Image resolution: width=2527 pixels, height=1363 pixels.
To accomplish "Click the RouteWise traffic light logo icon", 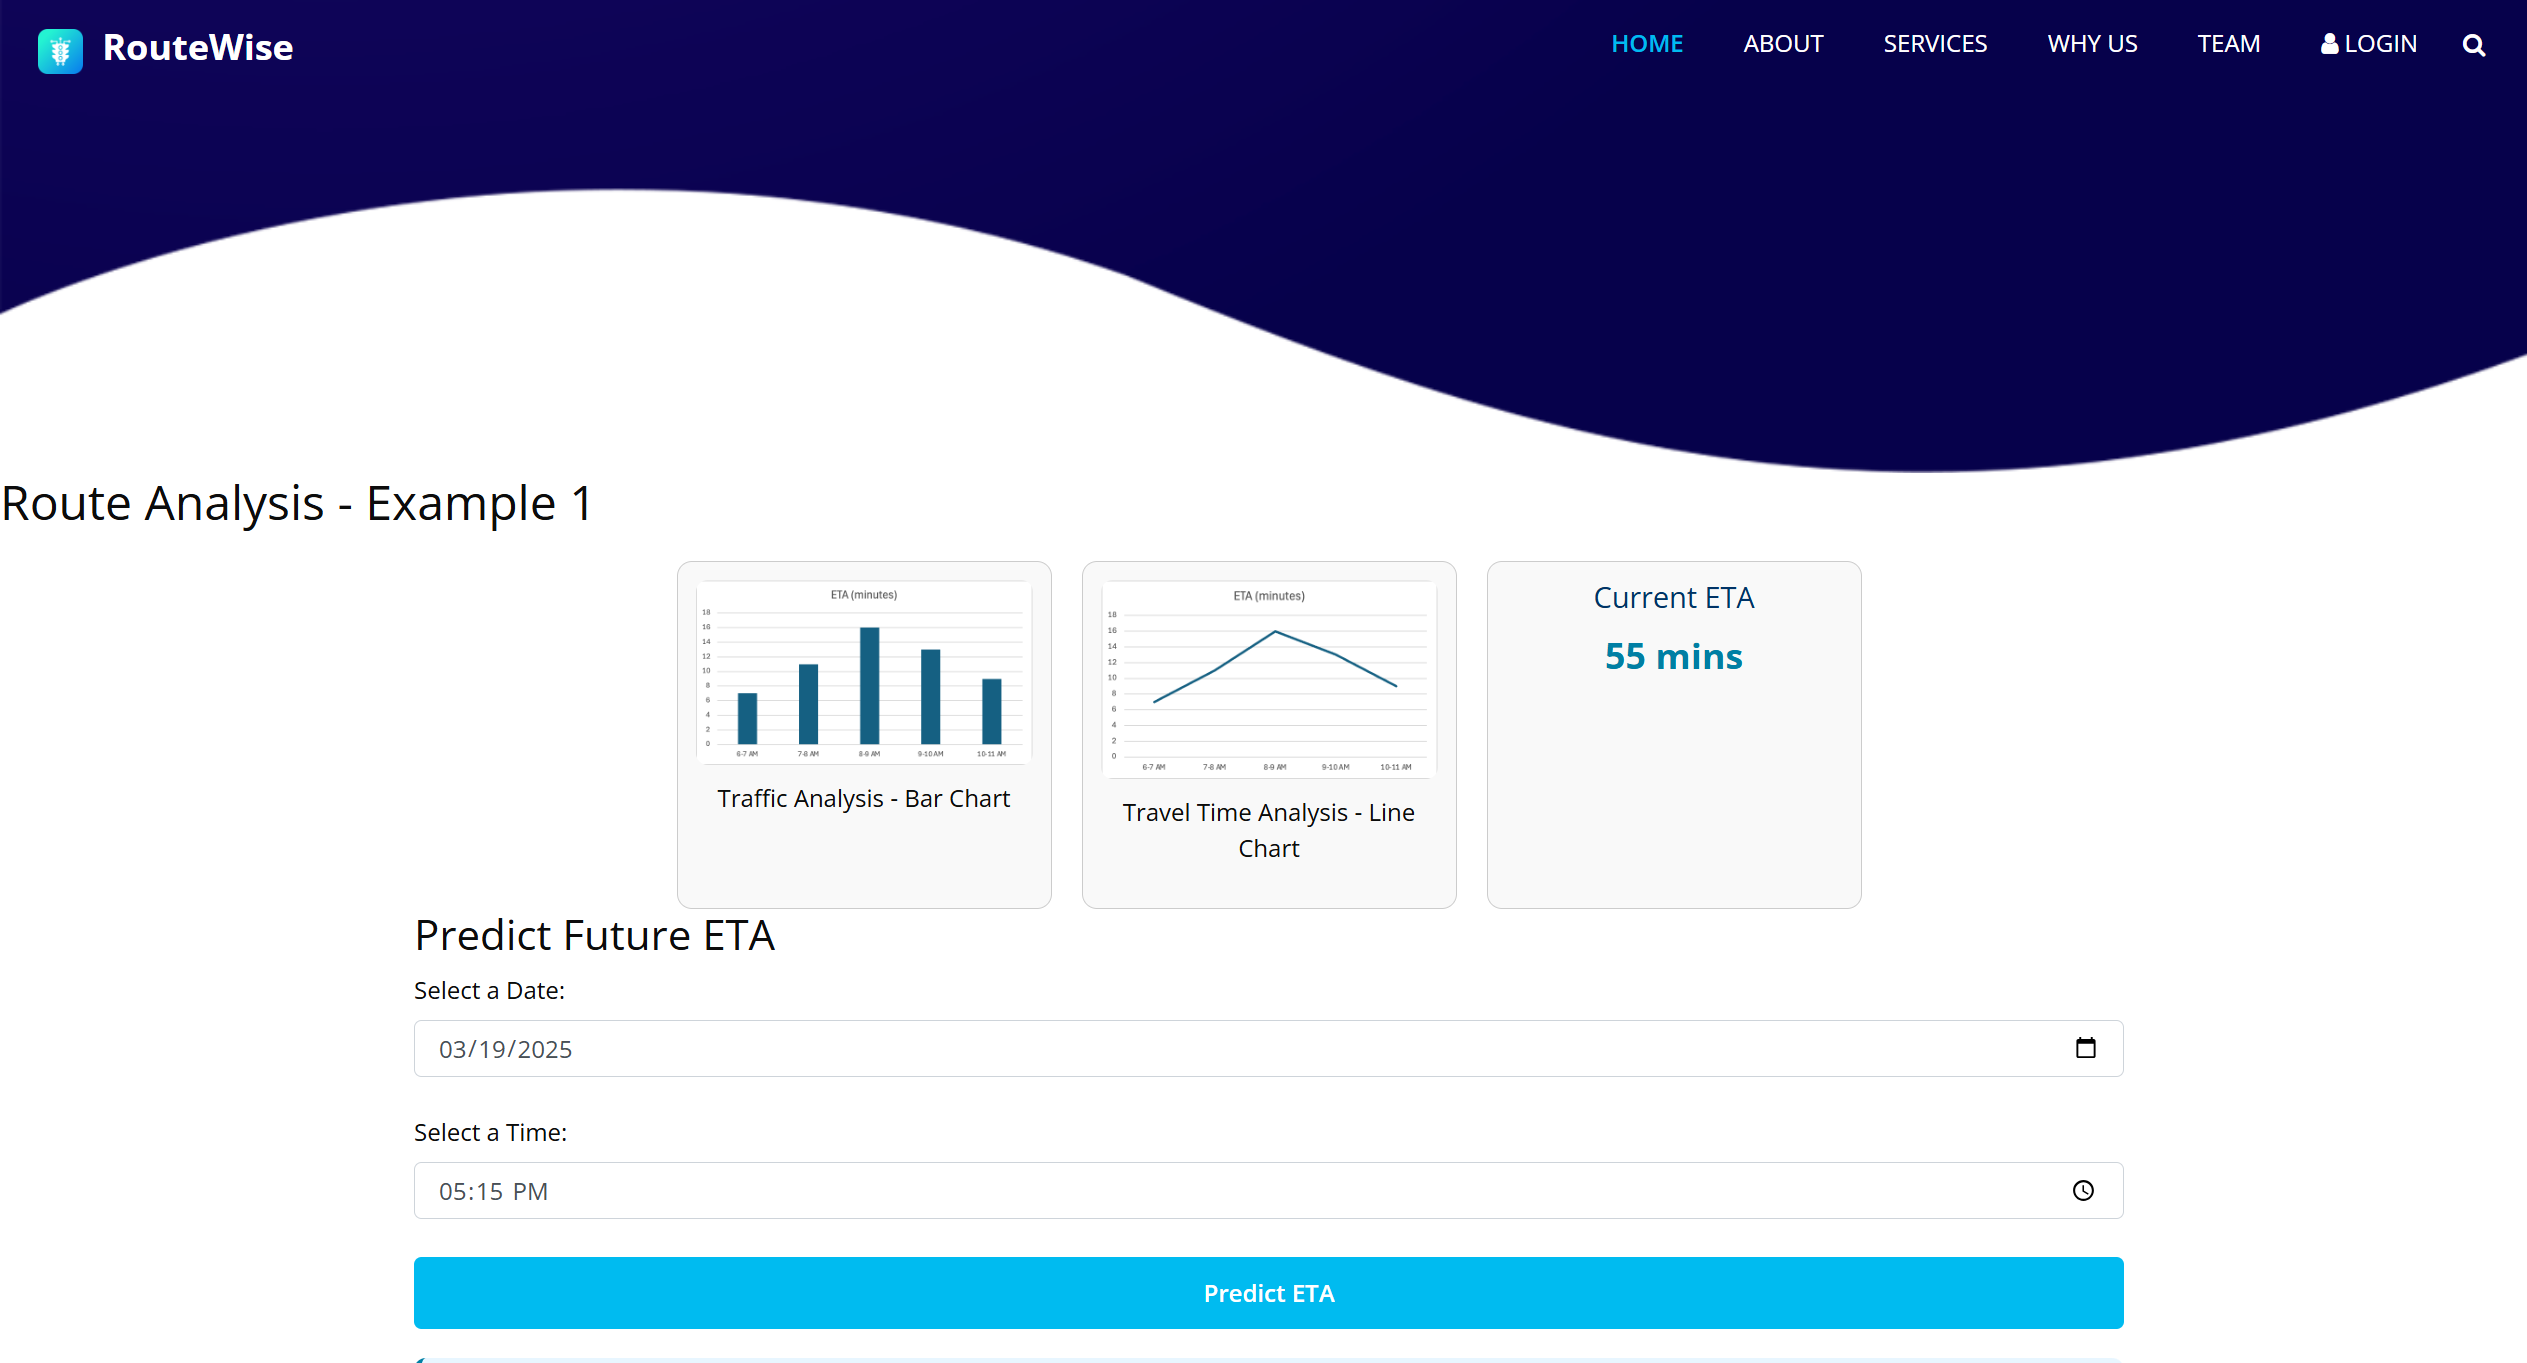I will [x=60, y=50].
